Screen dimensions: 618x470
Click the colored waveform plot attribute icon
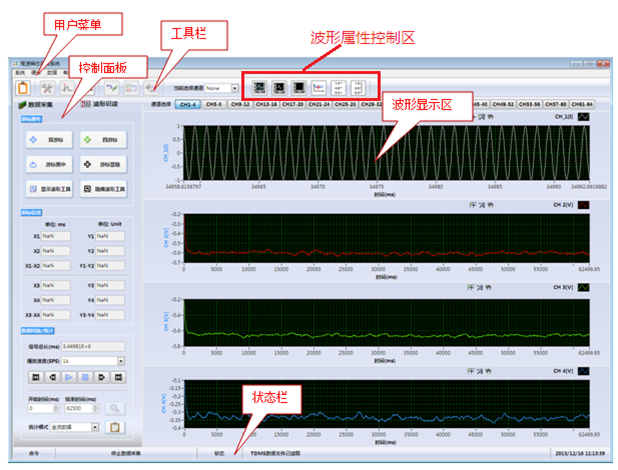[x=318, y=87]
